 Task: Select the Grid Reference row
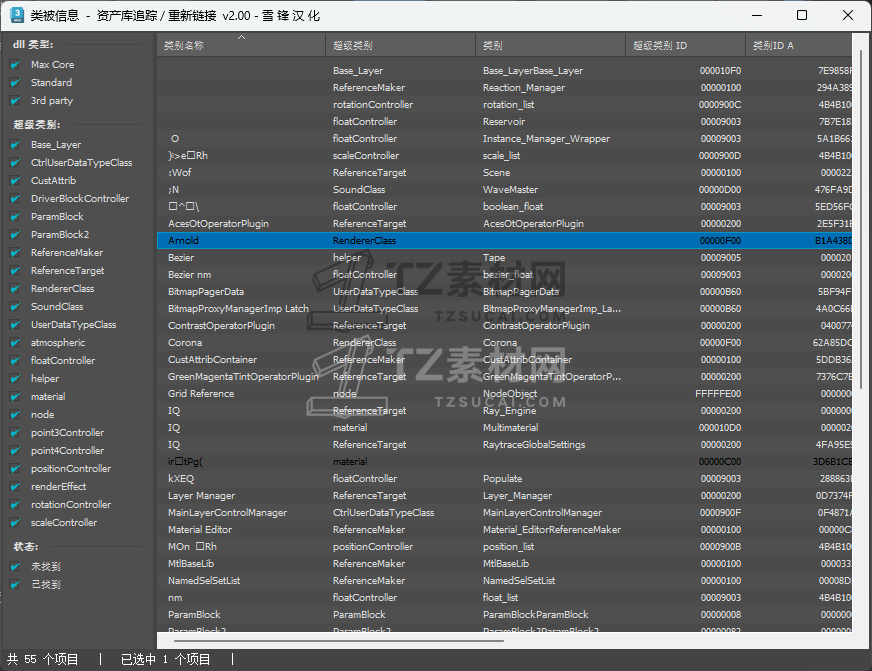pos(504,394)
